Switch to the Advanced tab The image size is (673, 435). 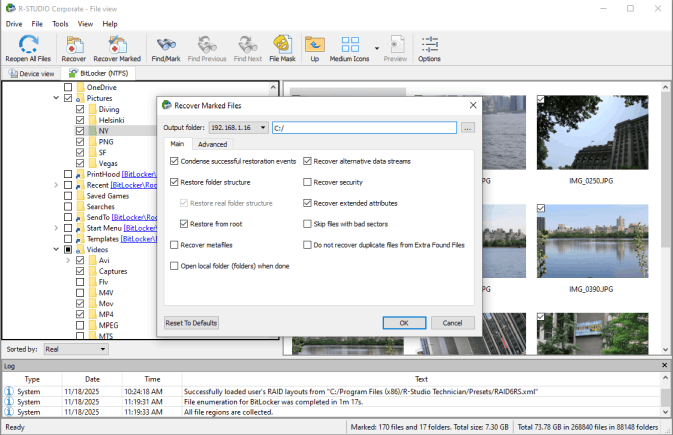pyautogui.click(x=212, y=144)
